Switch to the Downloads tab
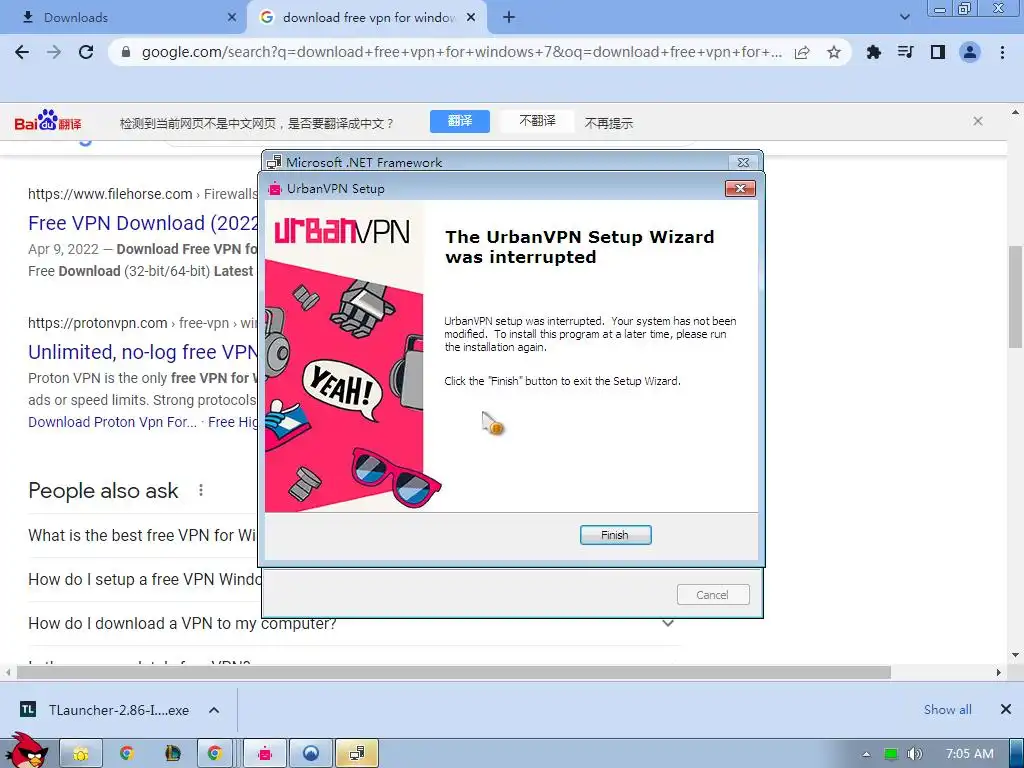 [x=123, y=18]
